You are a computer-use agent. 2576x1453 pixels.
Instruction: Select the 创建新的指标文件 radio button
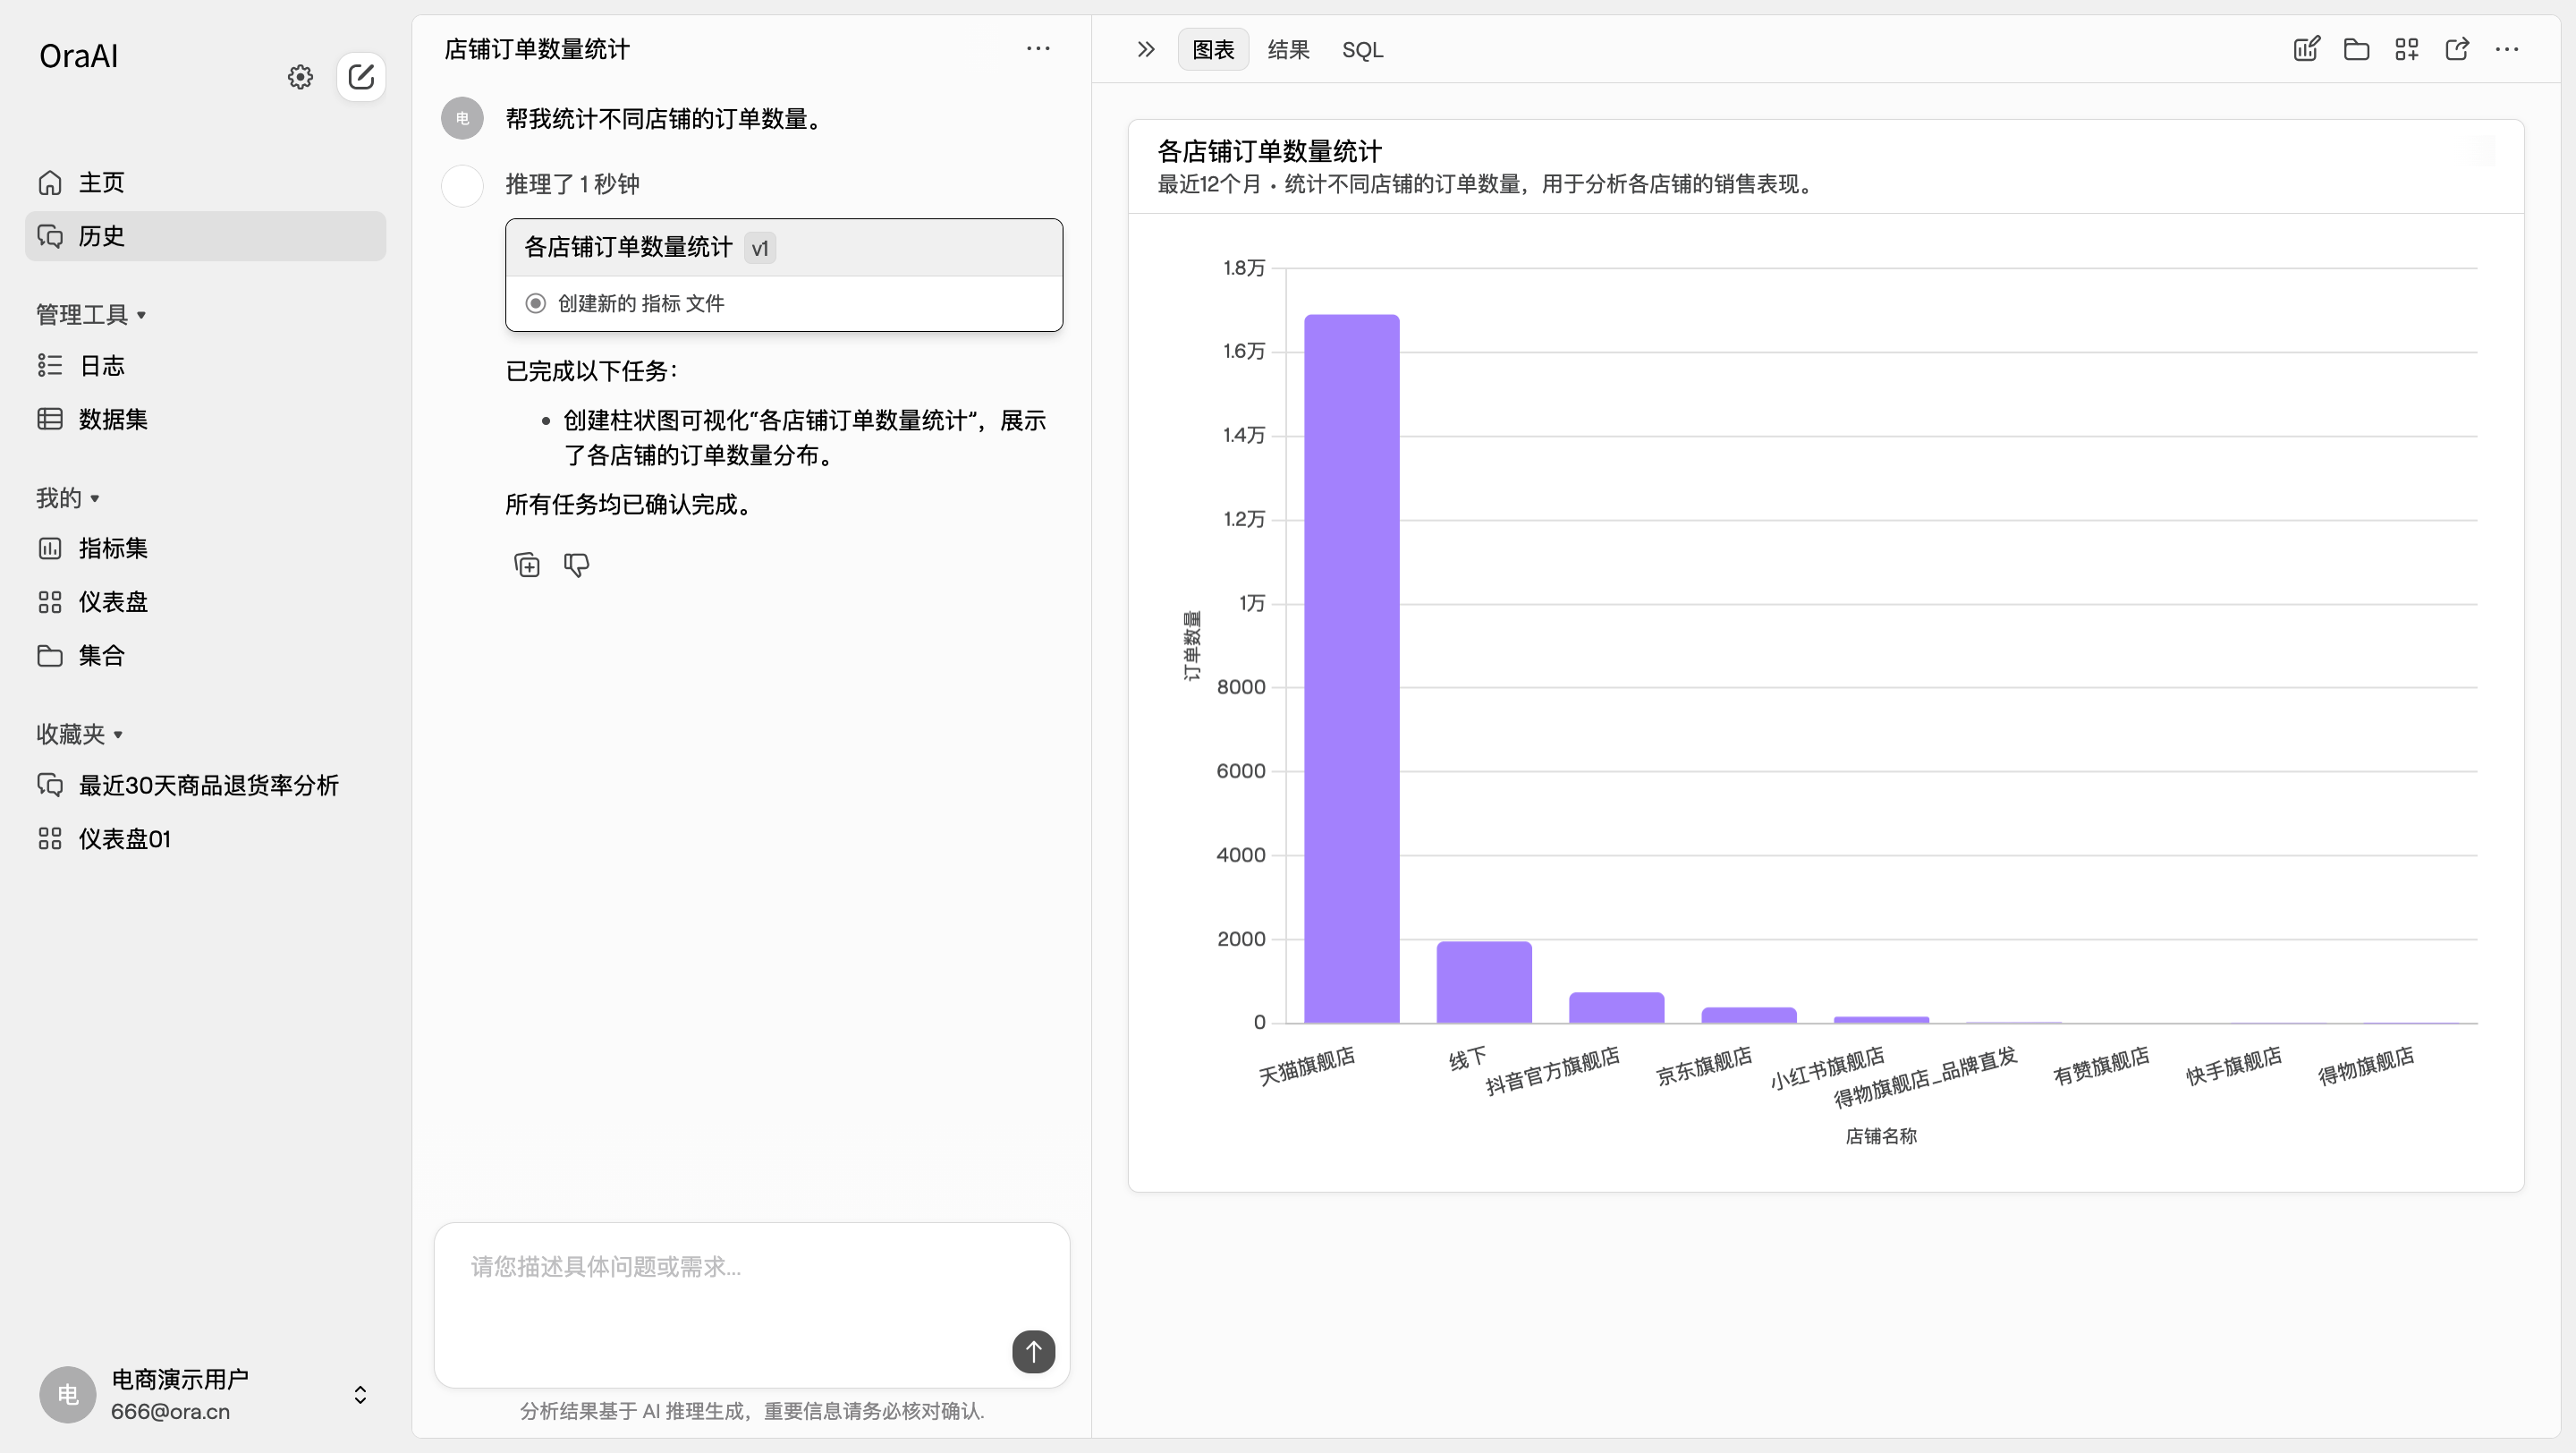(535, 302)
